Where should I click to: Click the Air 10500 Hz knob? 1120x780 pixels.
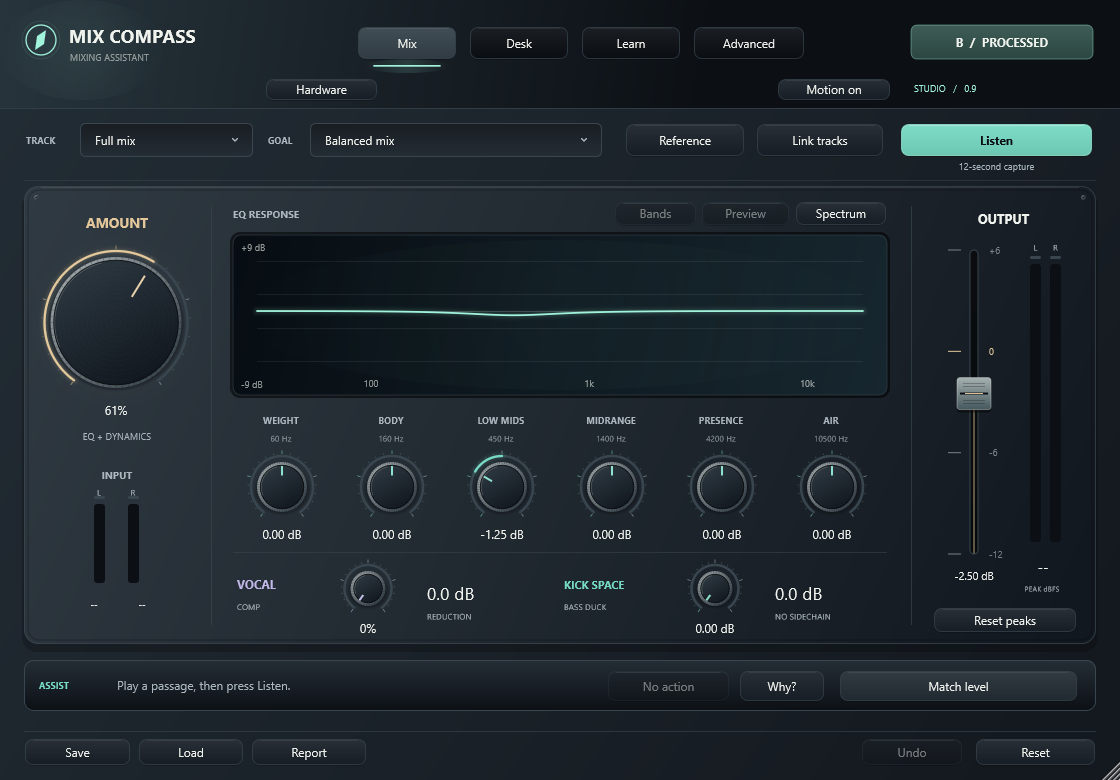pyautogui.click(x=831, y=487)
